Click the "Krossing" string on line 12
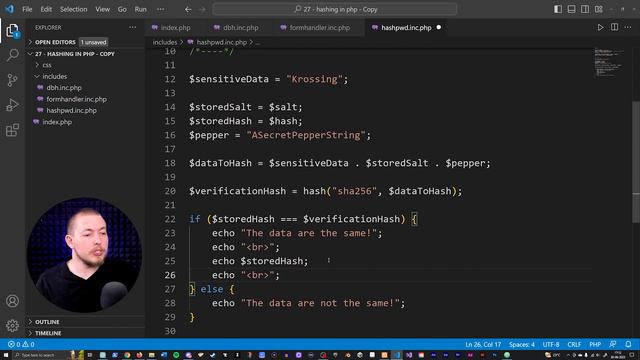This screenshot has width=640, height=360. pyautogui.click(x=314, y=79)
